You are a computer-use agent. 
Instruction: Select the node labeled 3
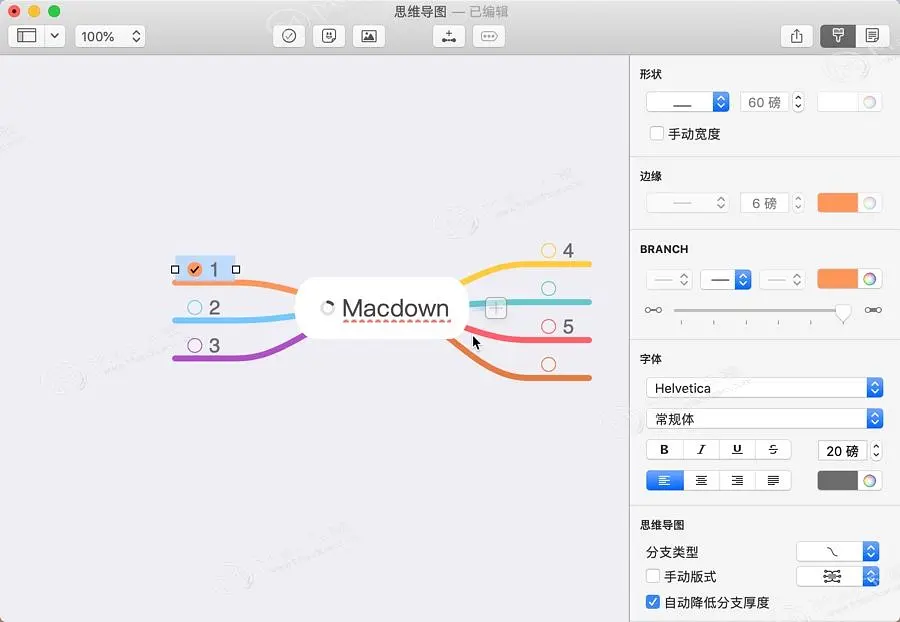click(214, 345)
